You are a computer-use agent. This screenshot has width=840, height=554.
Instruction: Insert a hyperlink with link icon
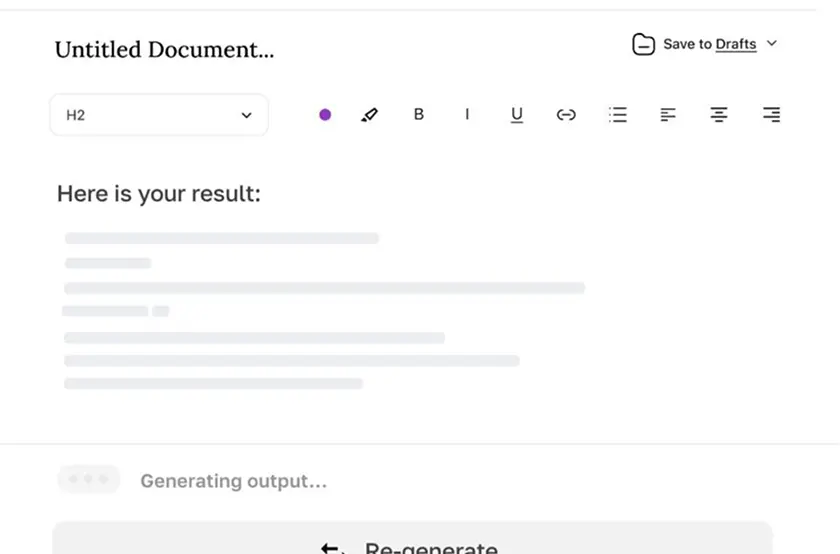point(566,115)
